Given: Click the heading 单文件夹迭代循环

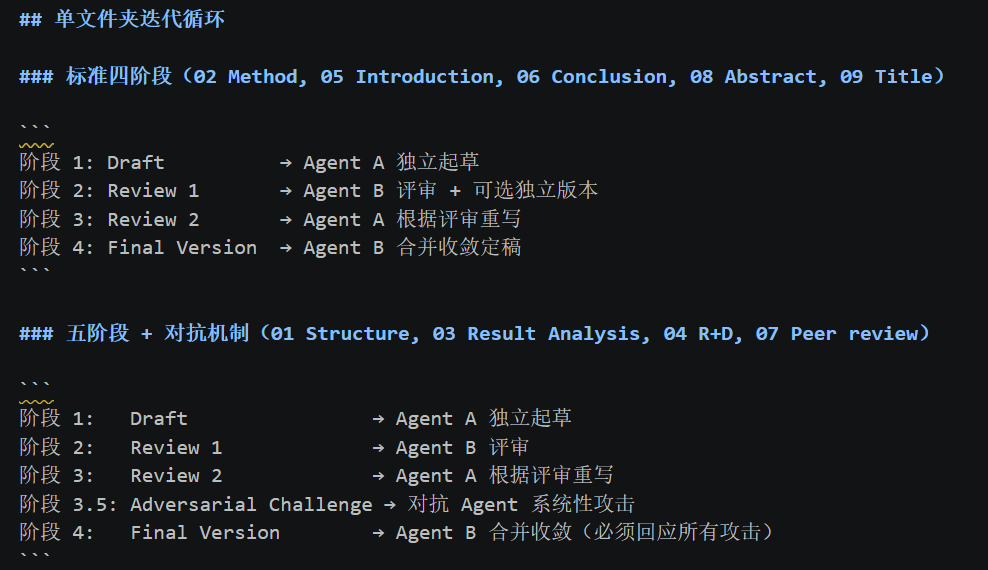Looking at the screenshot, I should point(139,19).
